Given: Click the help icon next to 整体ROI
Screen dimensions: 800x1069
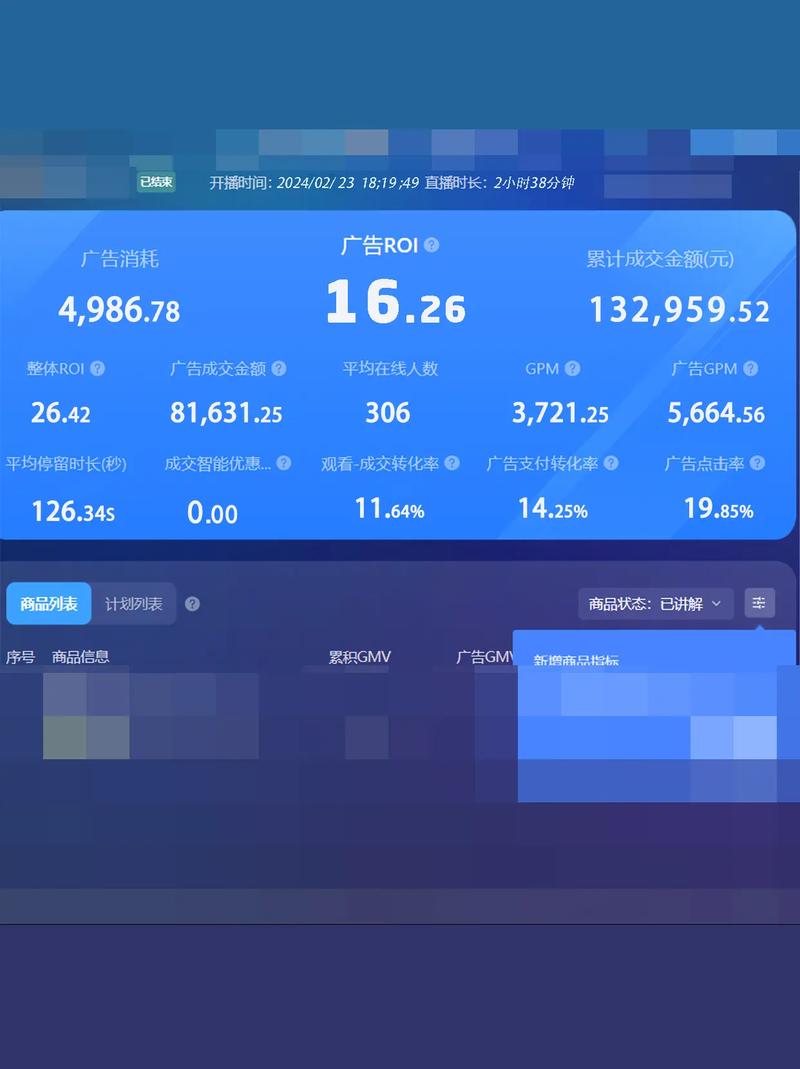Looking at the screenshot, I should click(98, 369).
